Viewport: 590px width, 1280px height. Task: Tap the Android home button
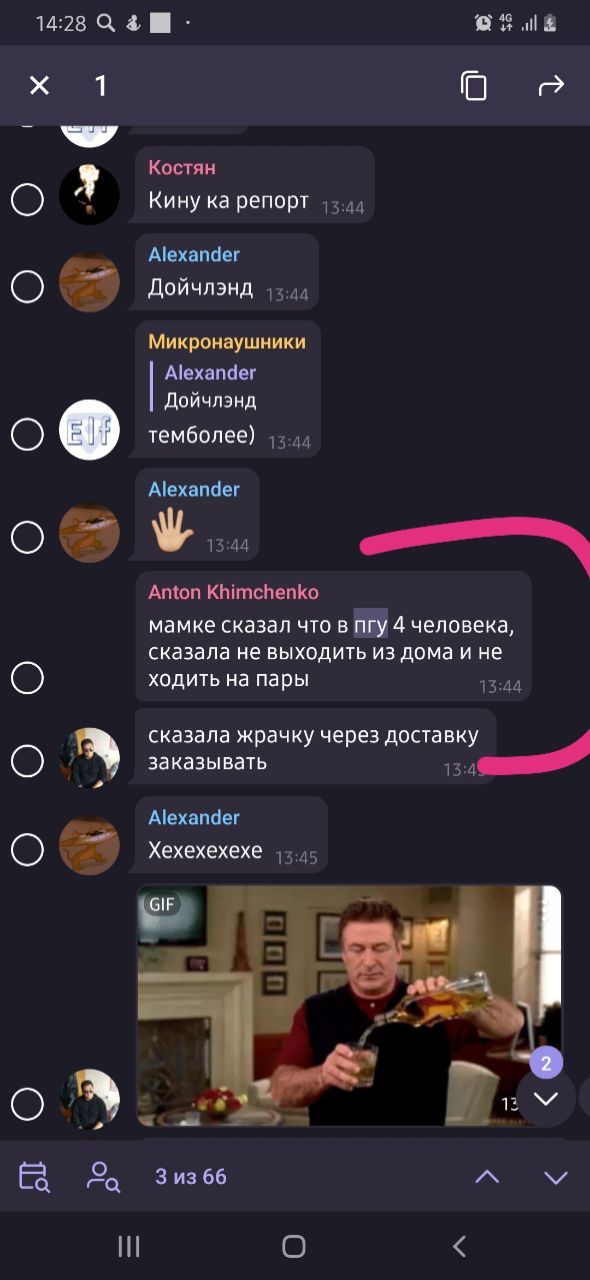pyautogui.click(x=294, y=1246)
